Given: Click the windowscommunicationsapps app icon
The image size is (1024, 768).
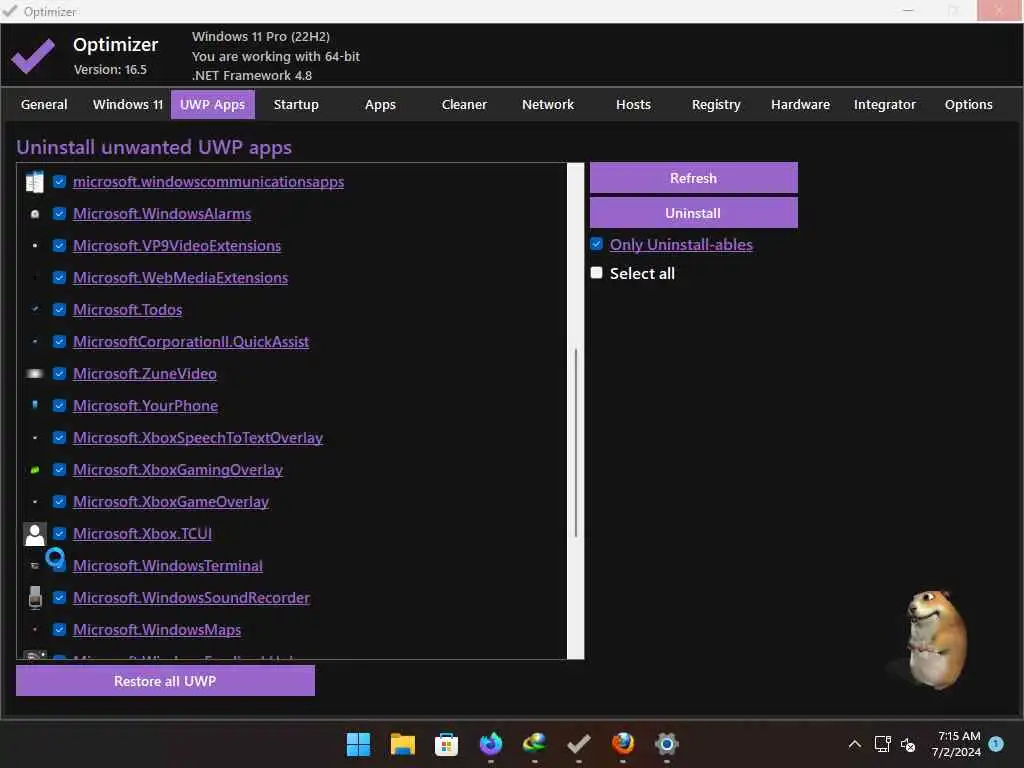Looking at the screenshot, I should (x=35, y=182).
